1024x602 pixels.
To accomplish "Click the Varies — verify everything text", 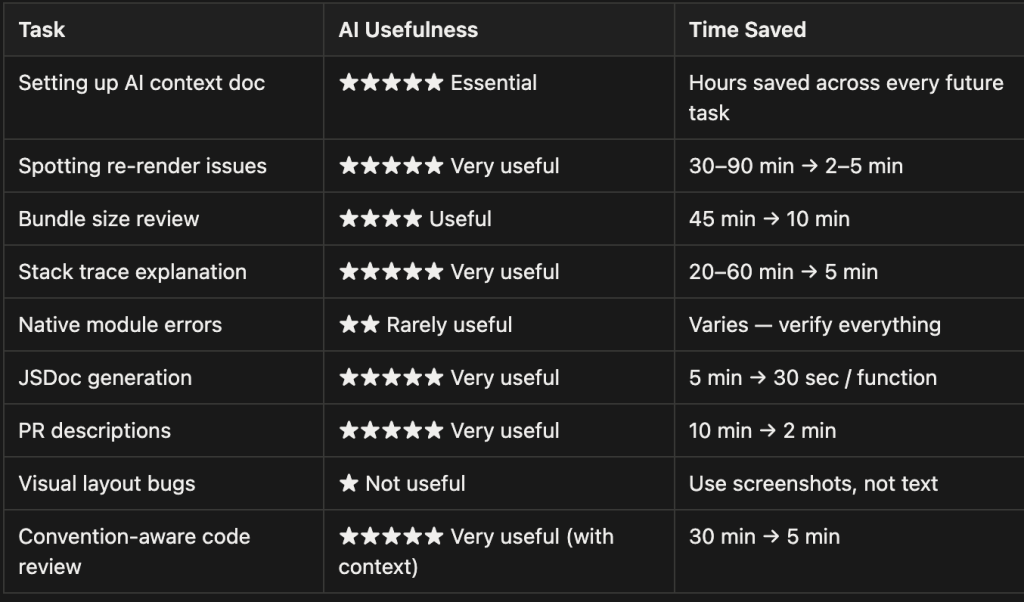I will 814,325.
